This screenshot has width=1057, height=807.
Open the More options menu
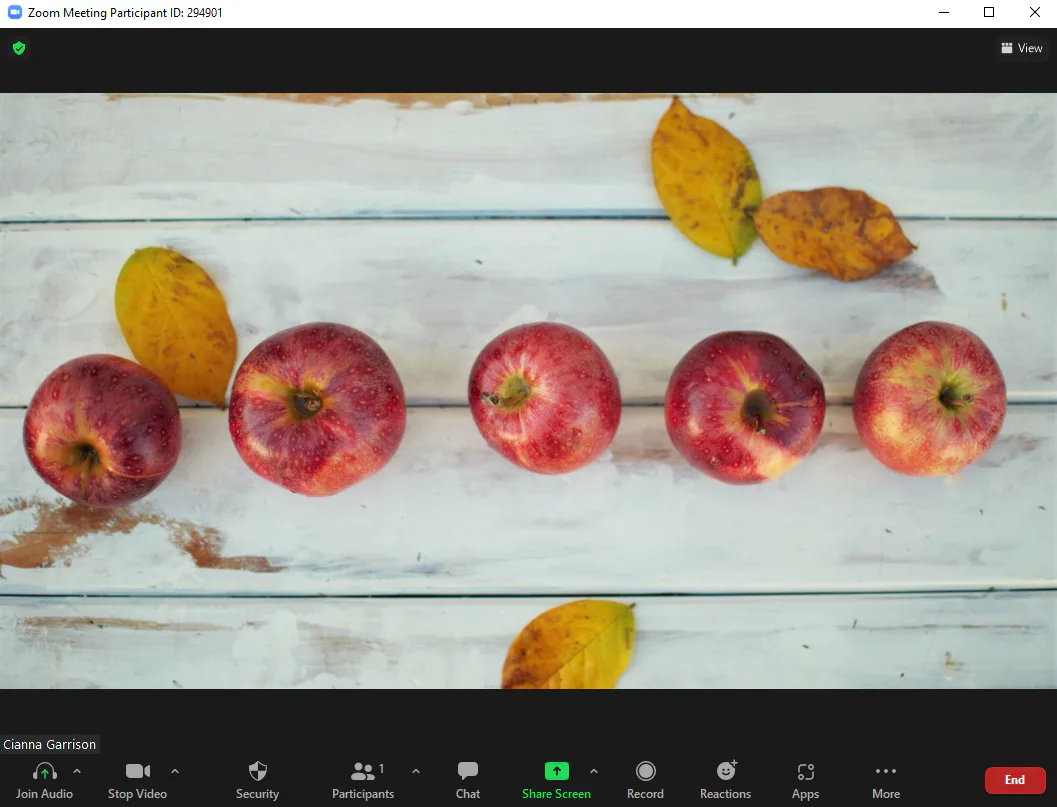tap(886, 780)
